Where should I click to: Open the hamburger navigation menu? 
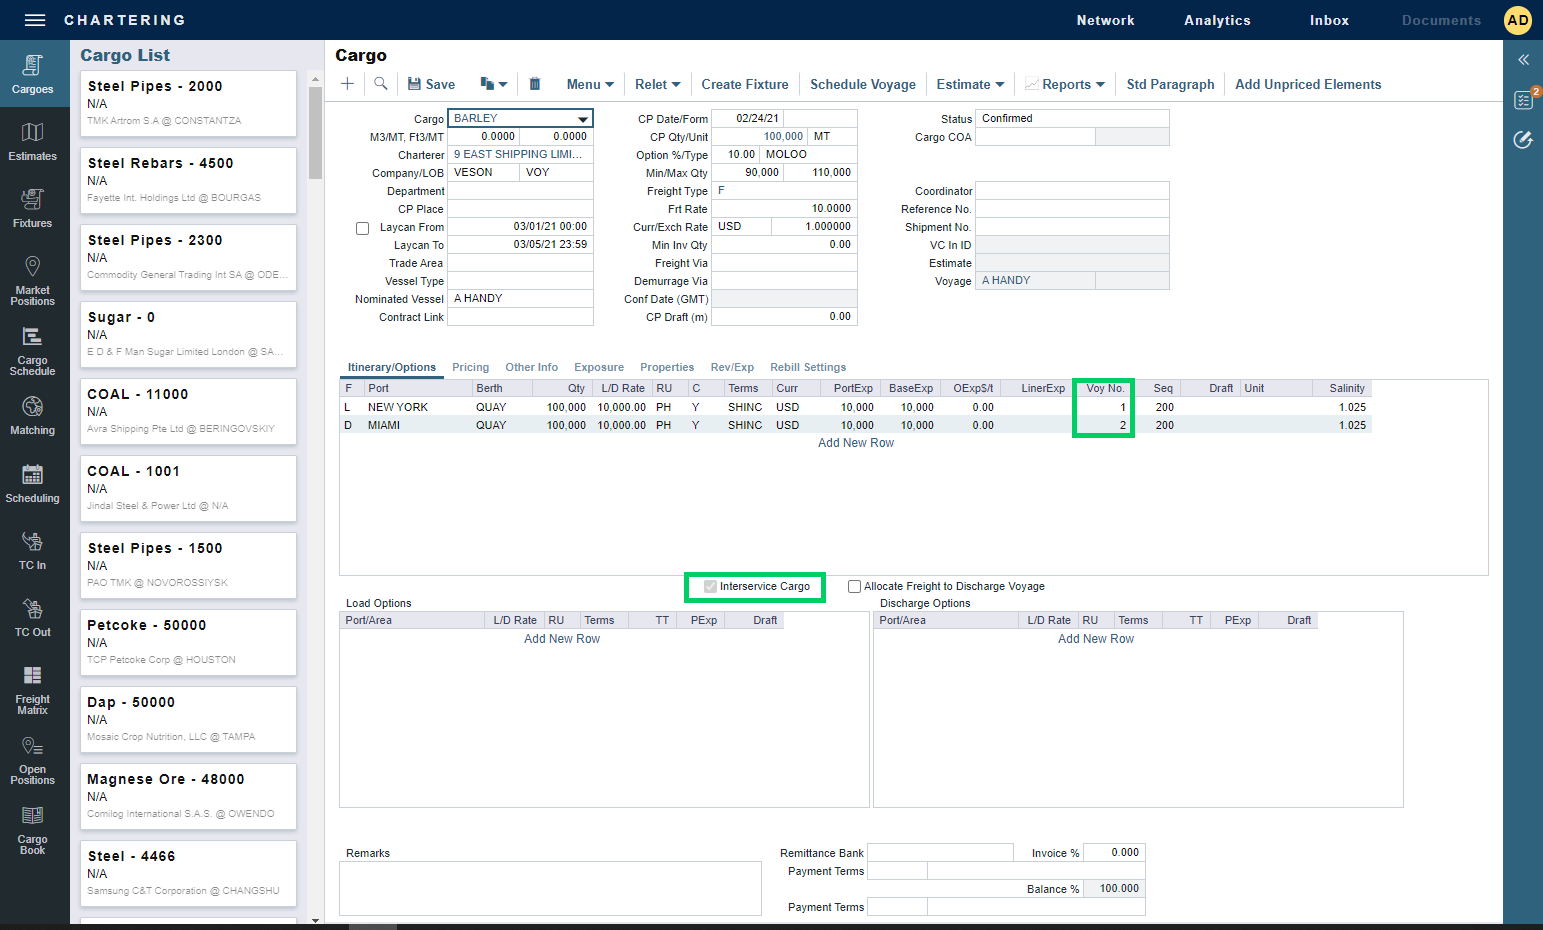coord(35,20)
